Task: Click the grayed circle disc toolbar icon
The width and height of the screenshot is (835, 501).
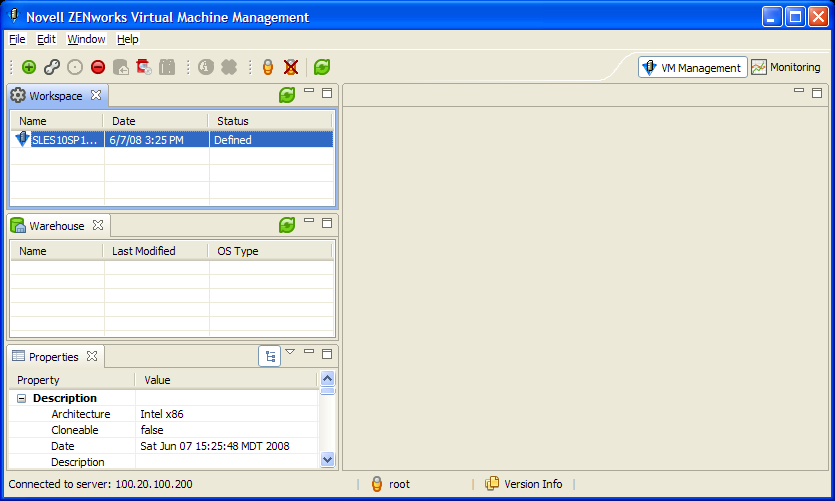Action: (75, 67)
